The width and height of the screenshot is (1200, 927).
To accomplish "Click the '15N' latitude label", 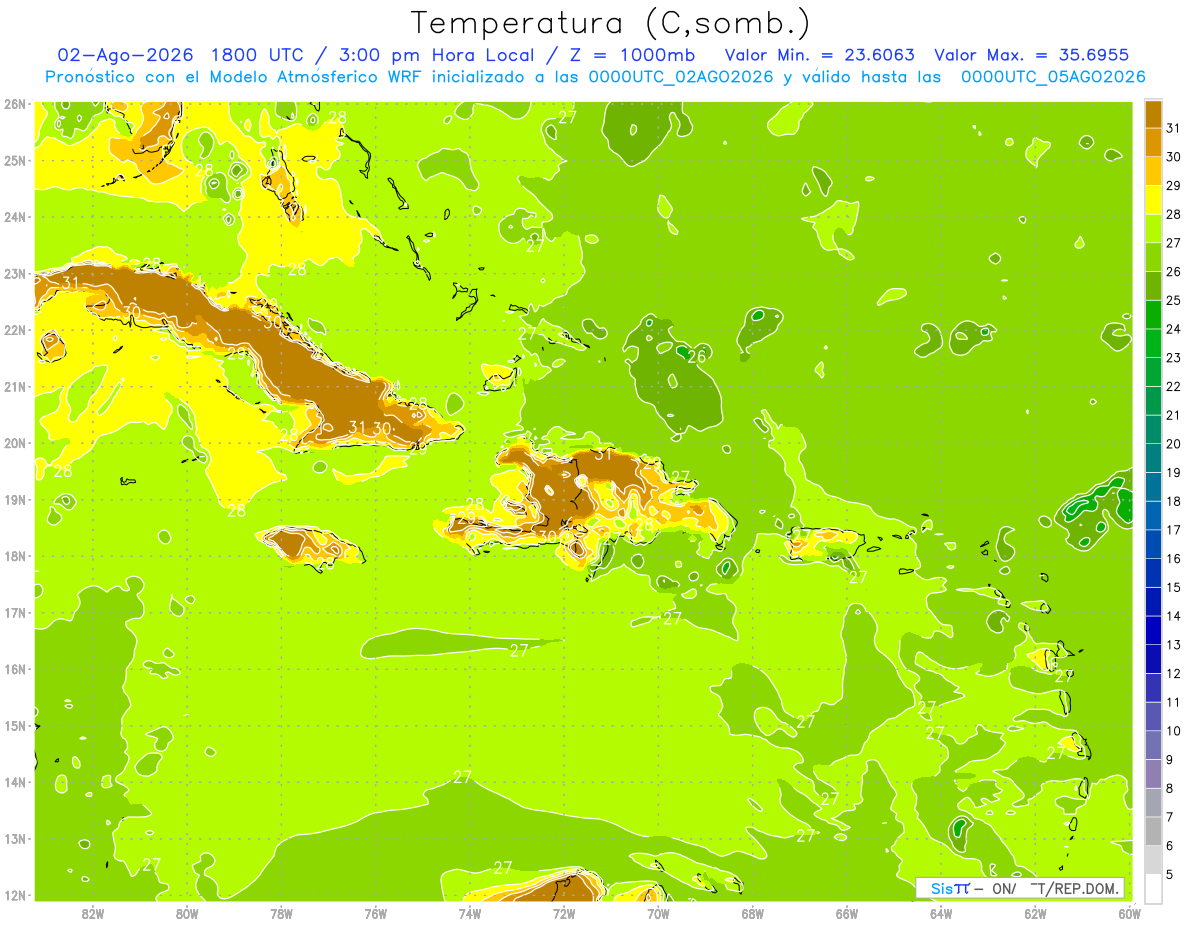I will [x=15, y=726].
